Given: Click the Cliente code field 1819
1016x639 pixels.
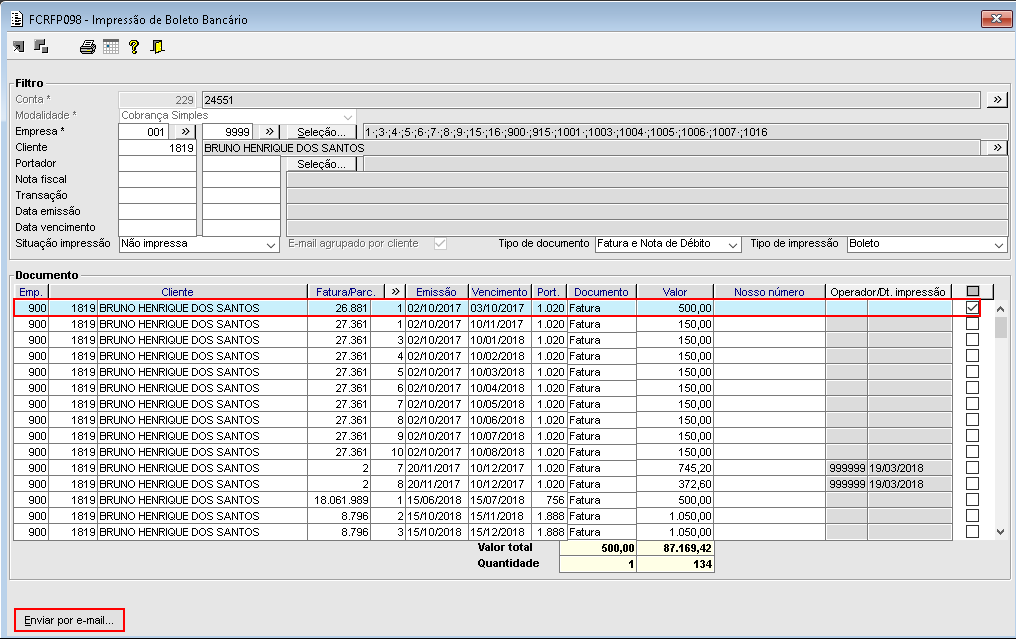Looking at the screenshot, I should [157, 148].
